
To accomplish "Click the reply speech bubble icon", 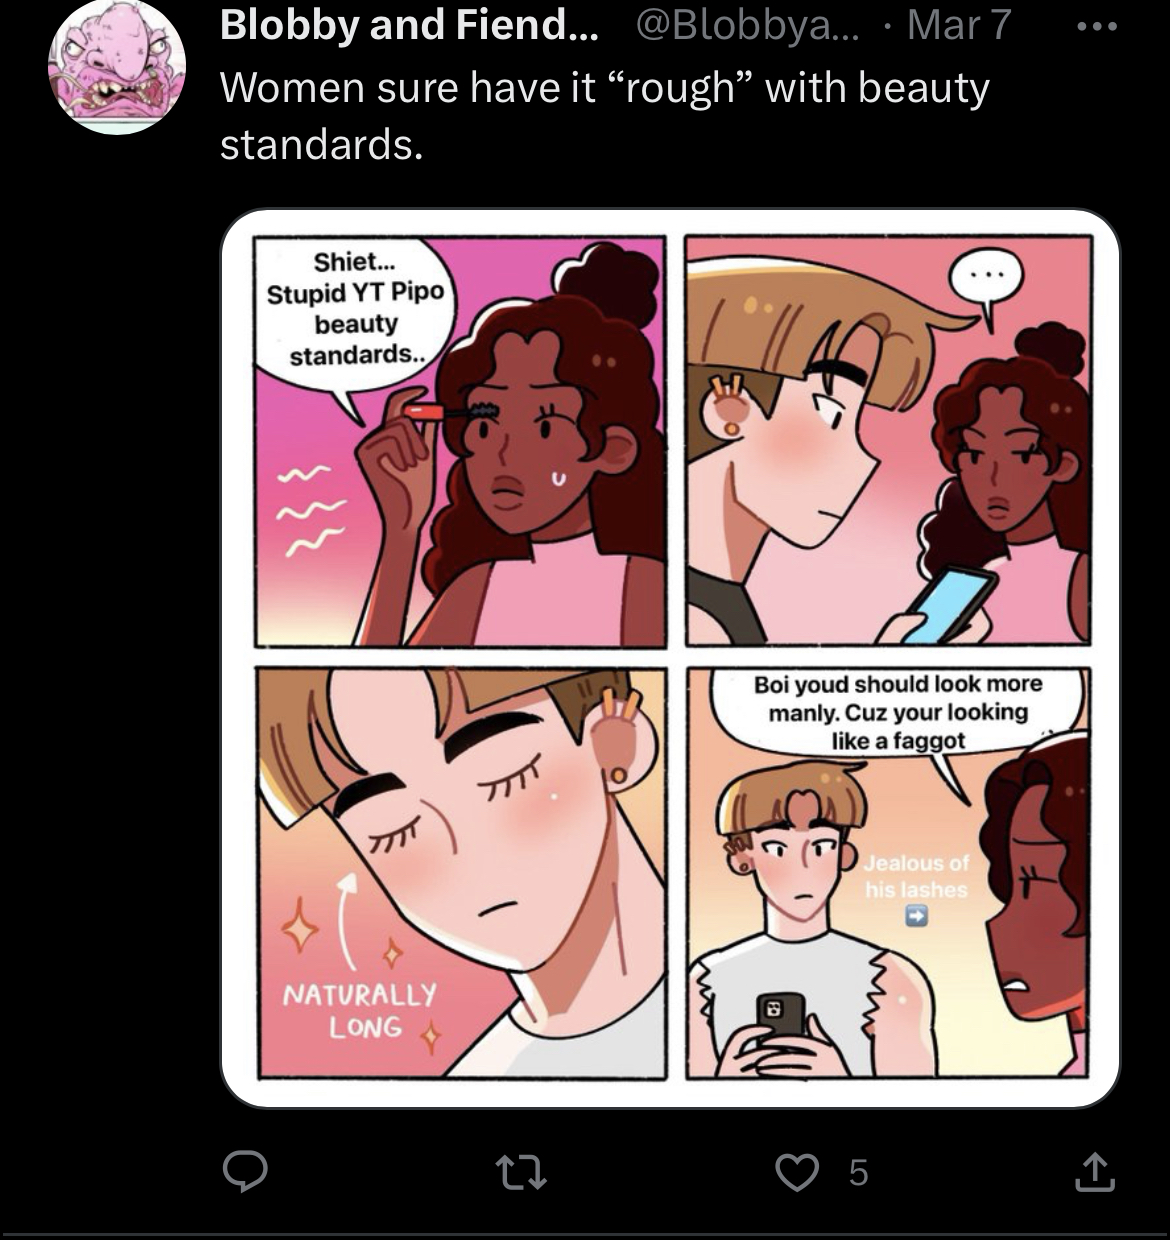I will [245, 1171].
